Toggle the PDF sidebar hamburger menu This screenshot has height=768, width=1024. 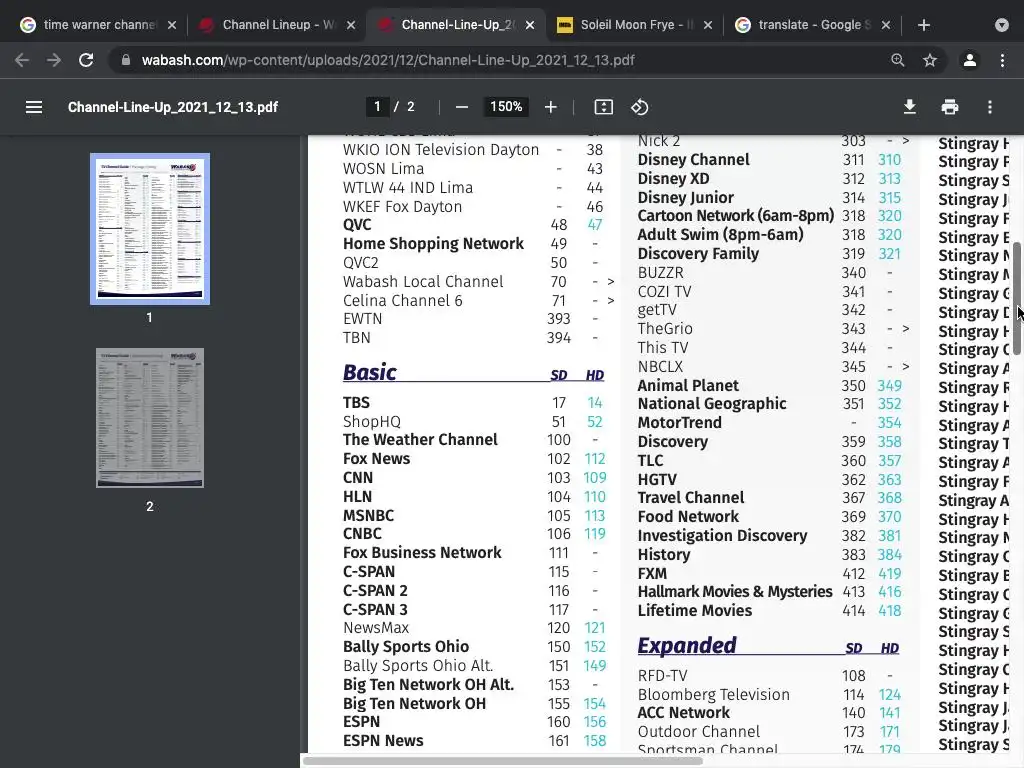coord(34,107)
